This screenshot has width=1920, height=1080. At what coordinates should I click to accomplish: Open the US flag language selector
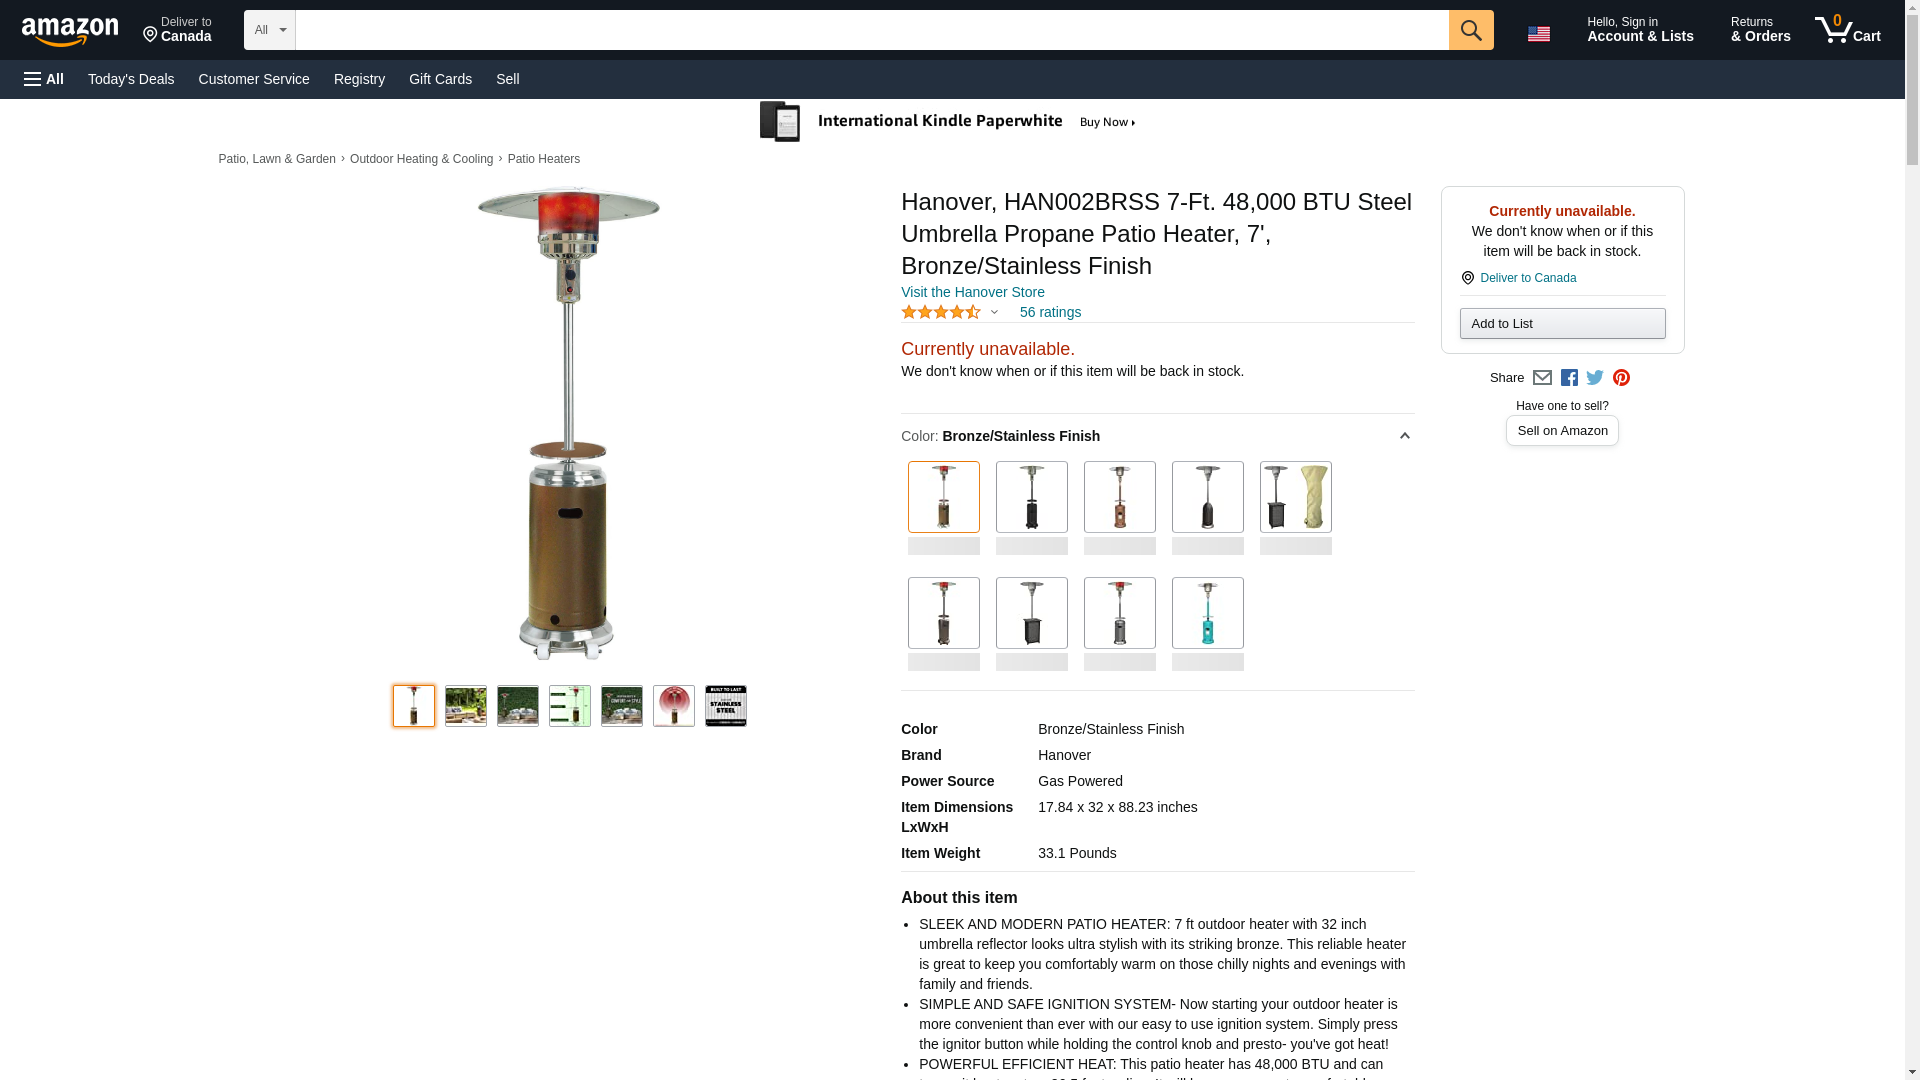coord(1539,34)
